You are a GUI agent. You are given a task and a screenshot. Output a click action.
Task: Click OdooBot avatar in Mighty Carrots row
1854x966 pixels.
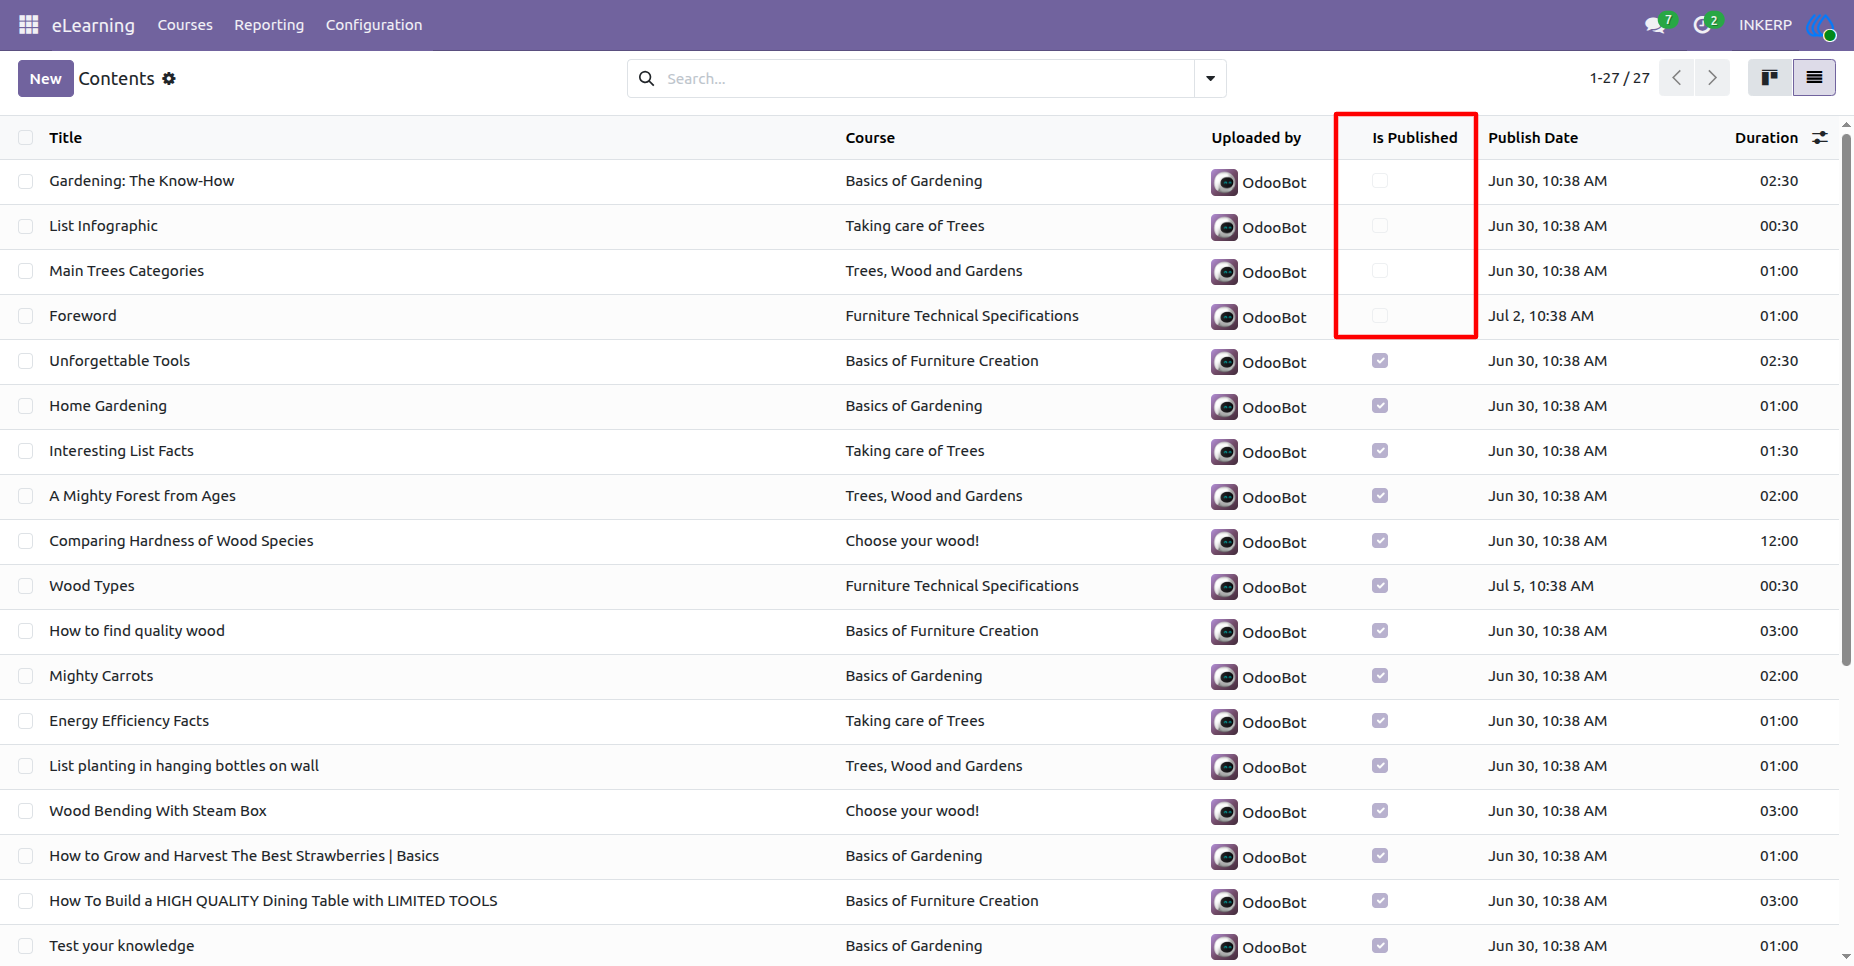pyautogui.click(x=1224, y=677)
